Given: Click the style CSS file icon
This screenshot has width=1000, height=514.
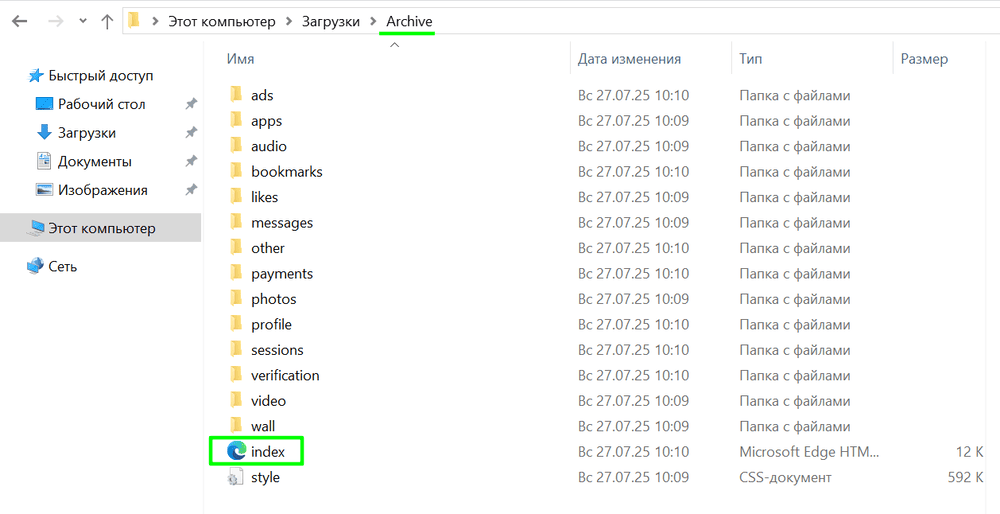Looking at the screenshot, I should [x=236, y=477].
